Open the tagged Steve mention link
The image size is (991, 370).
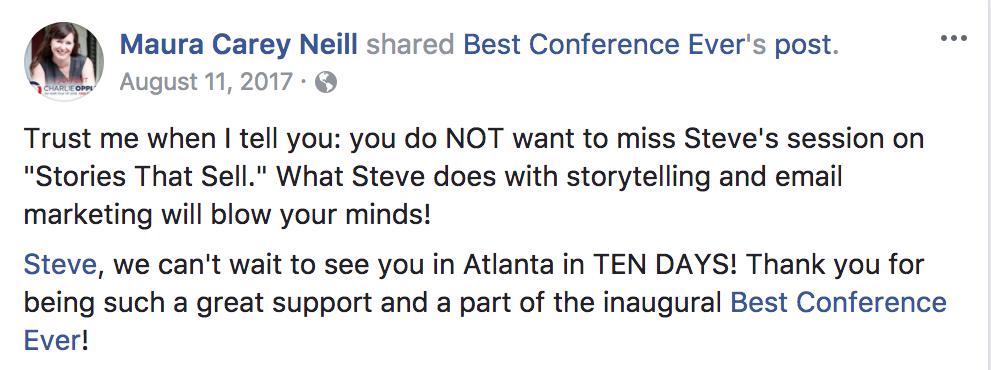click(x=60, y=264)
